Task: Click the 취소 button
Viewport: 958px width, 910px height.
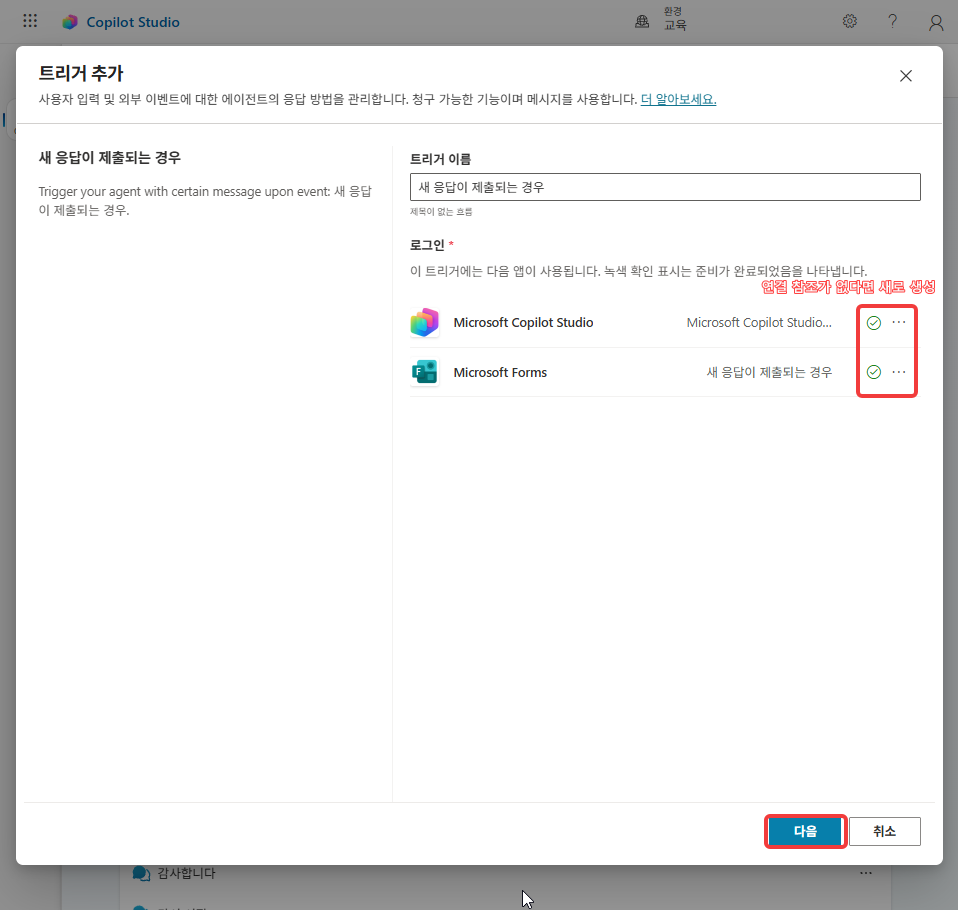Action: point(884,831)
